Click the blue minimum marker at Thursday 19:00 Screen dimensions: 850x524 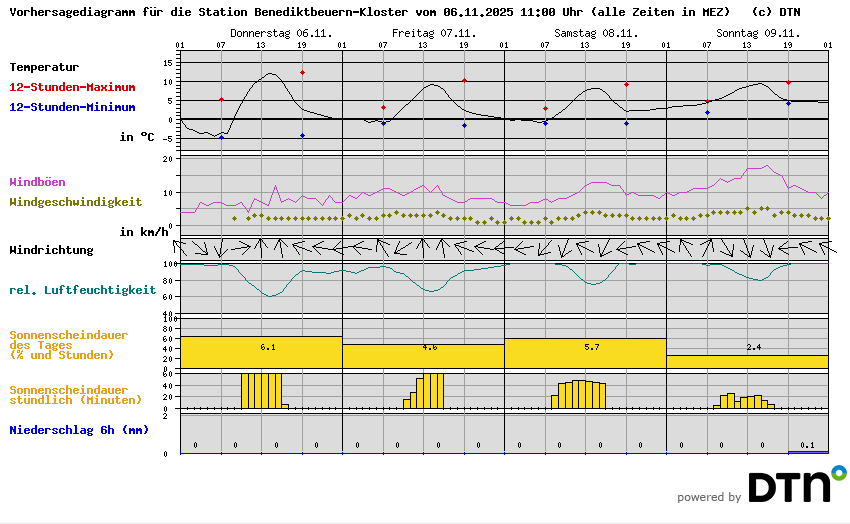point(302,135)
